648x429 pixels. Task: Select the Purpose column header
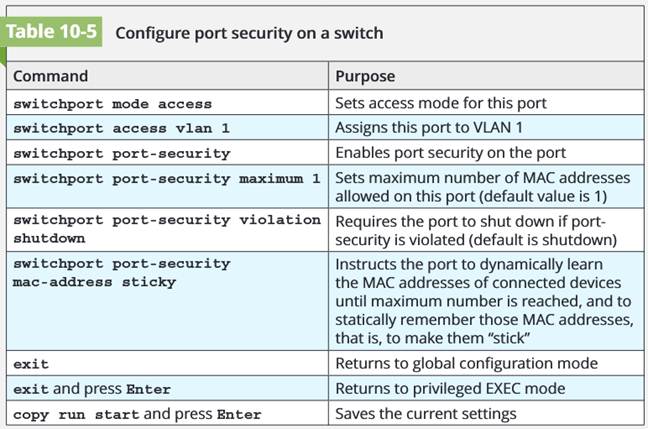point(365,76)
